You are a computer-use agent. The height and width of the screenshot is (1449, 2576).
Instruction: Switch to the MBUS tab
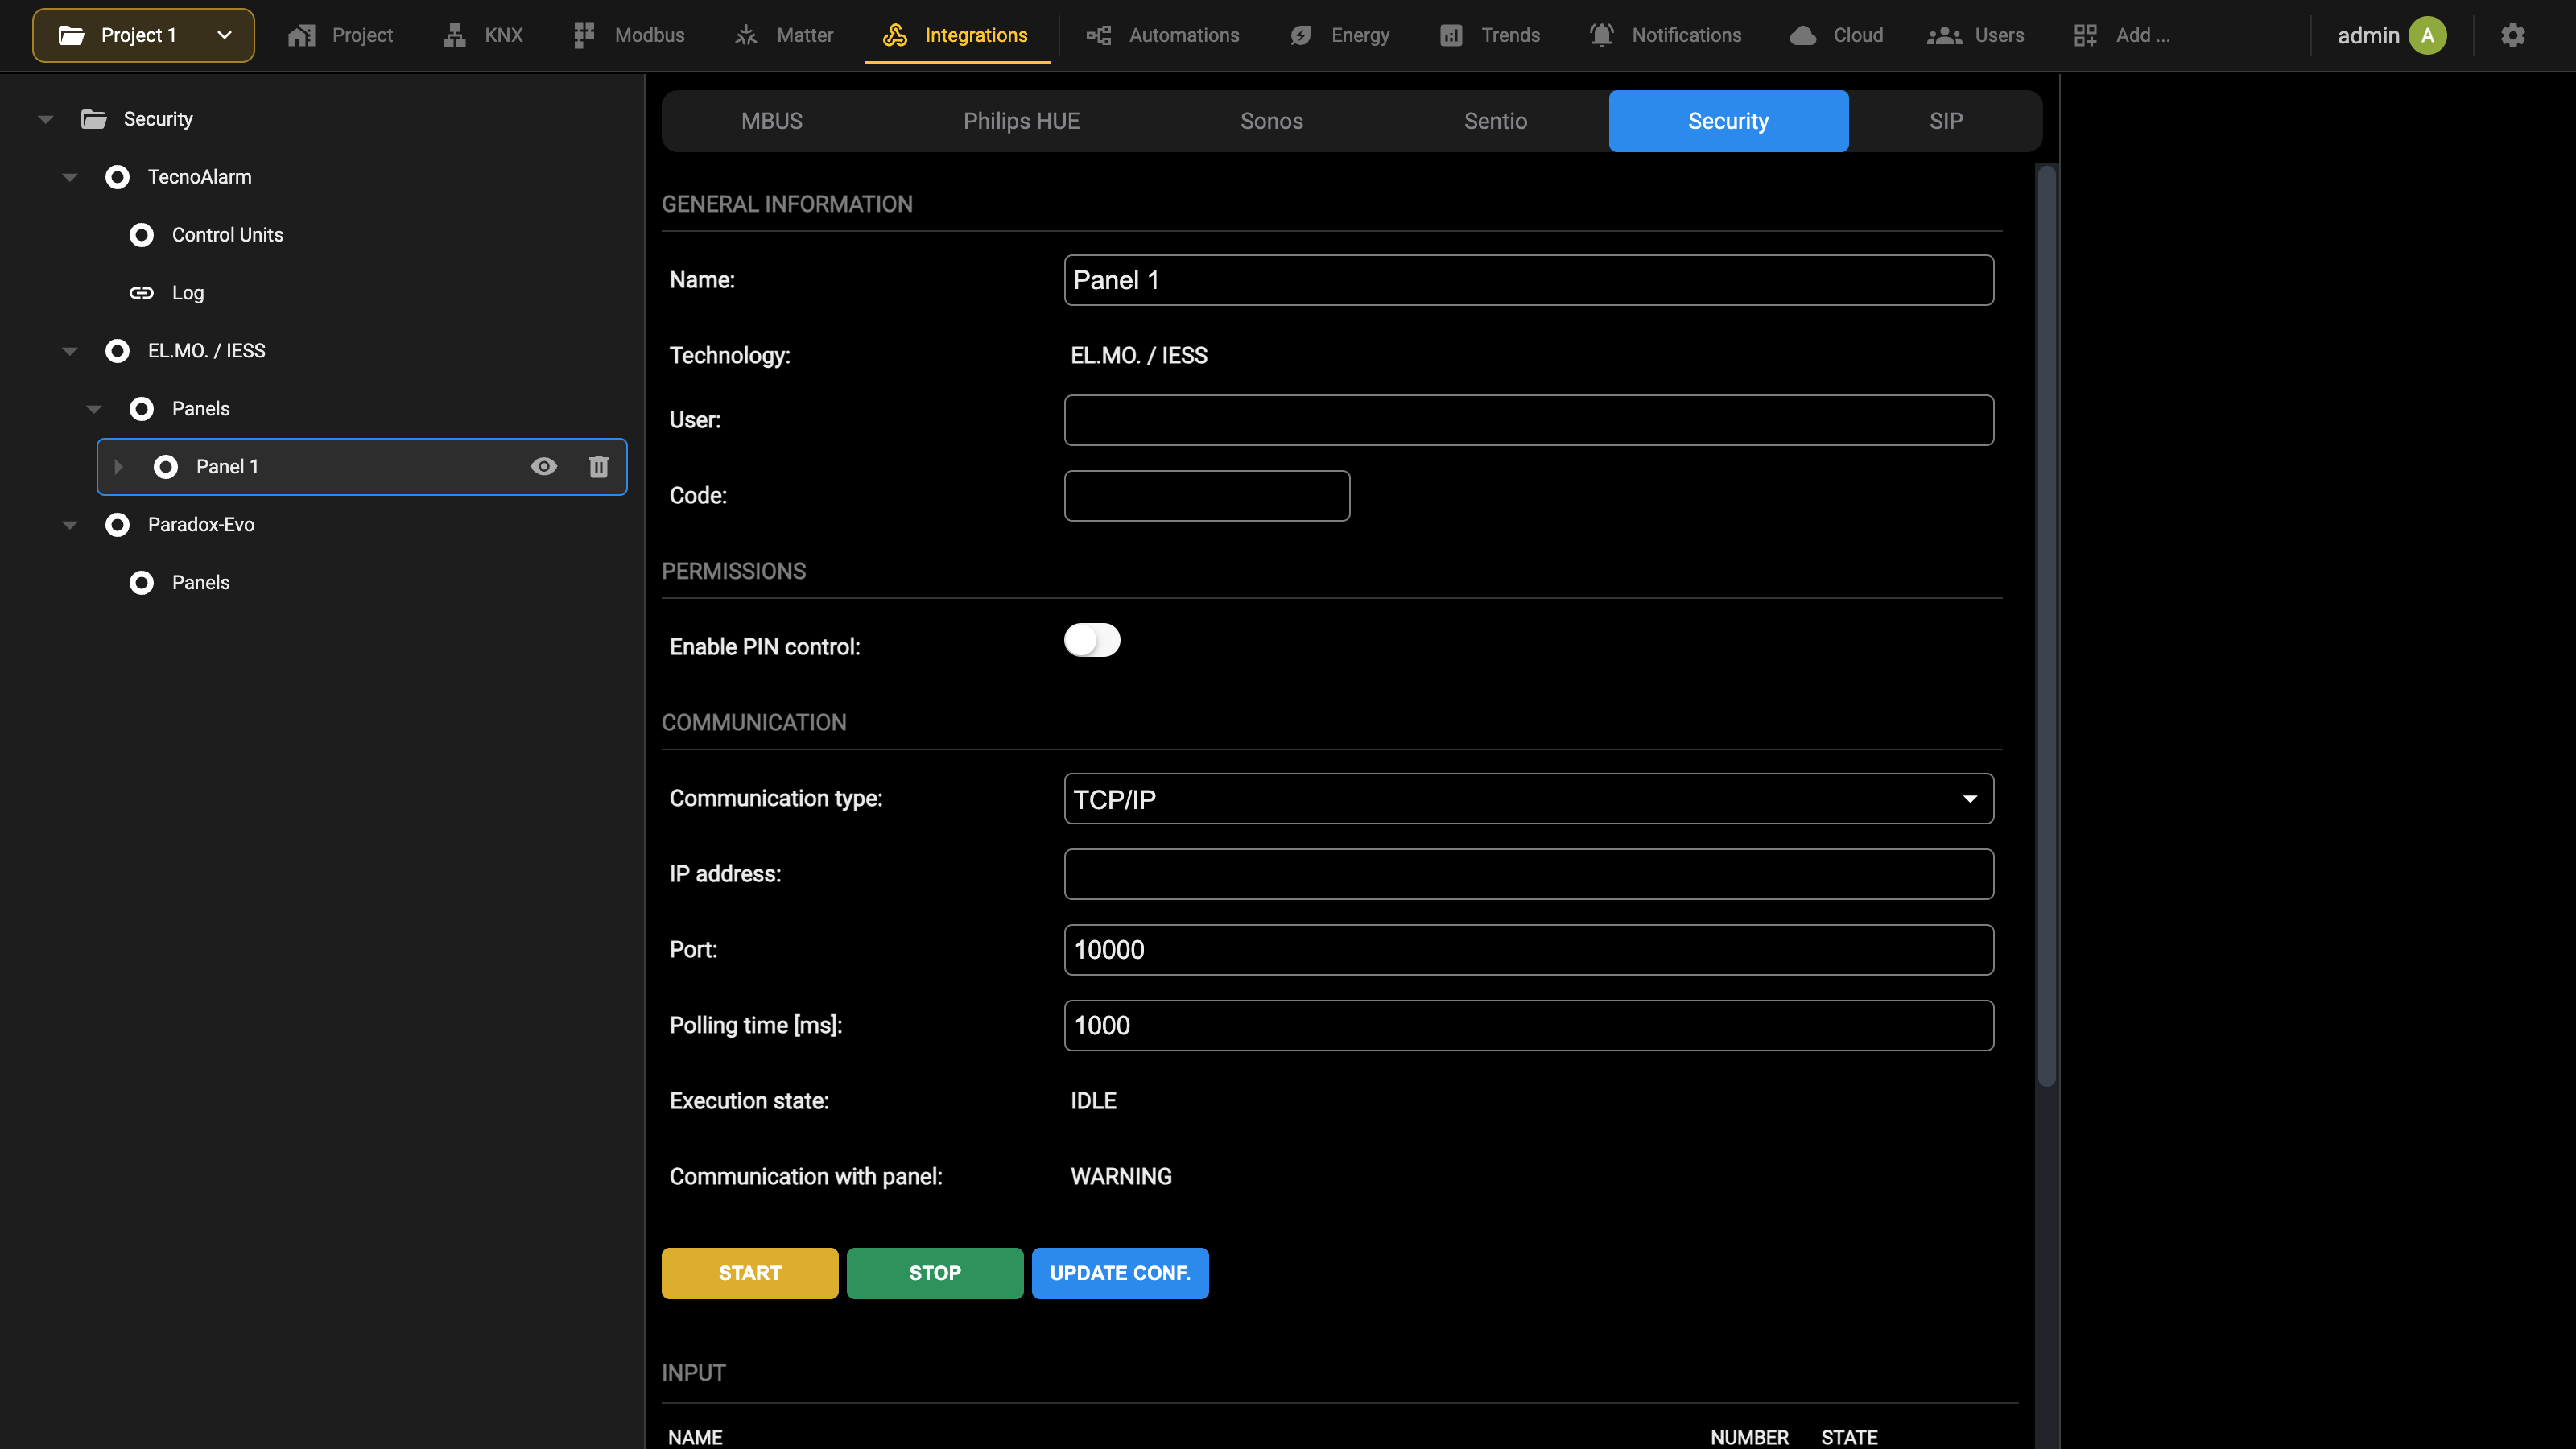point(772,121)
